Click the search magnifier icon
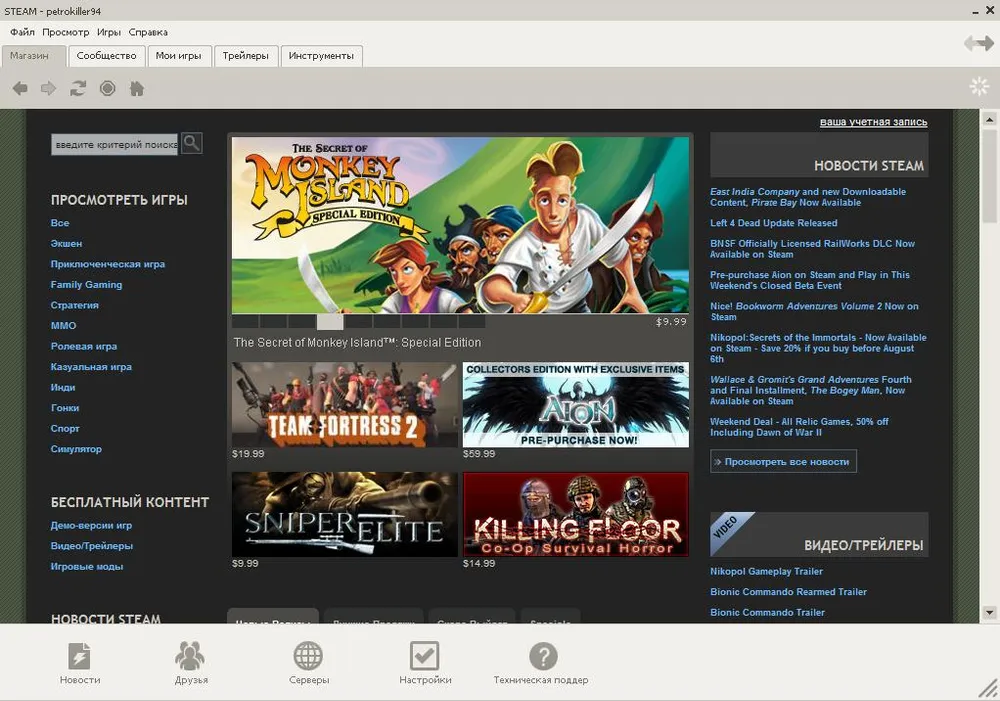This screenshot has width=1000, height=701. click(x=191, y=144)
